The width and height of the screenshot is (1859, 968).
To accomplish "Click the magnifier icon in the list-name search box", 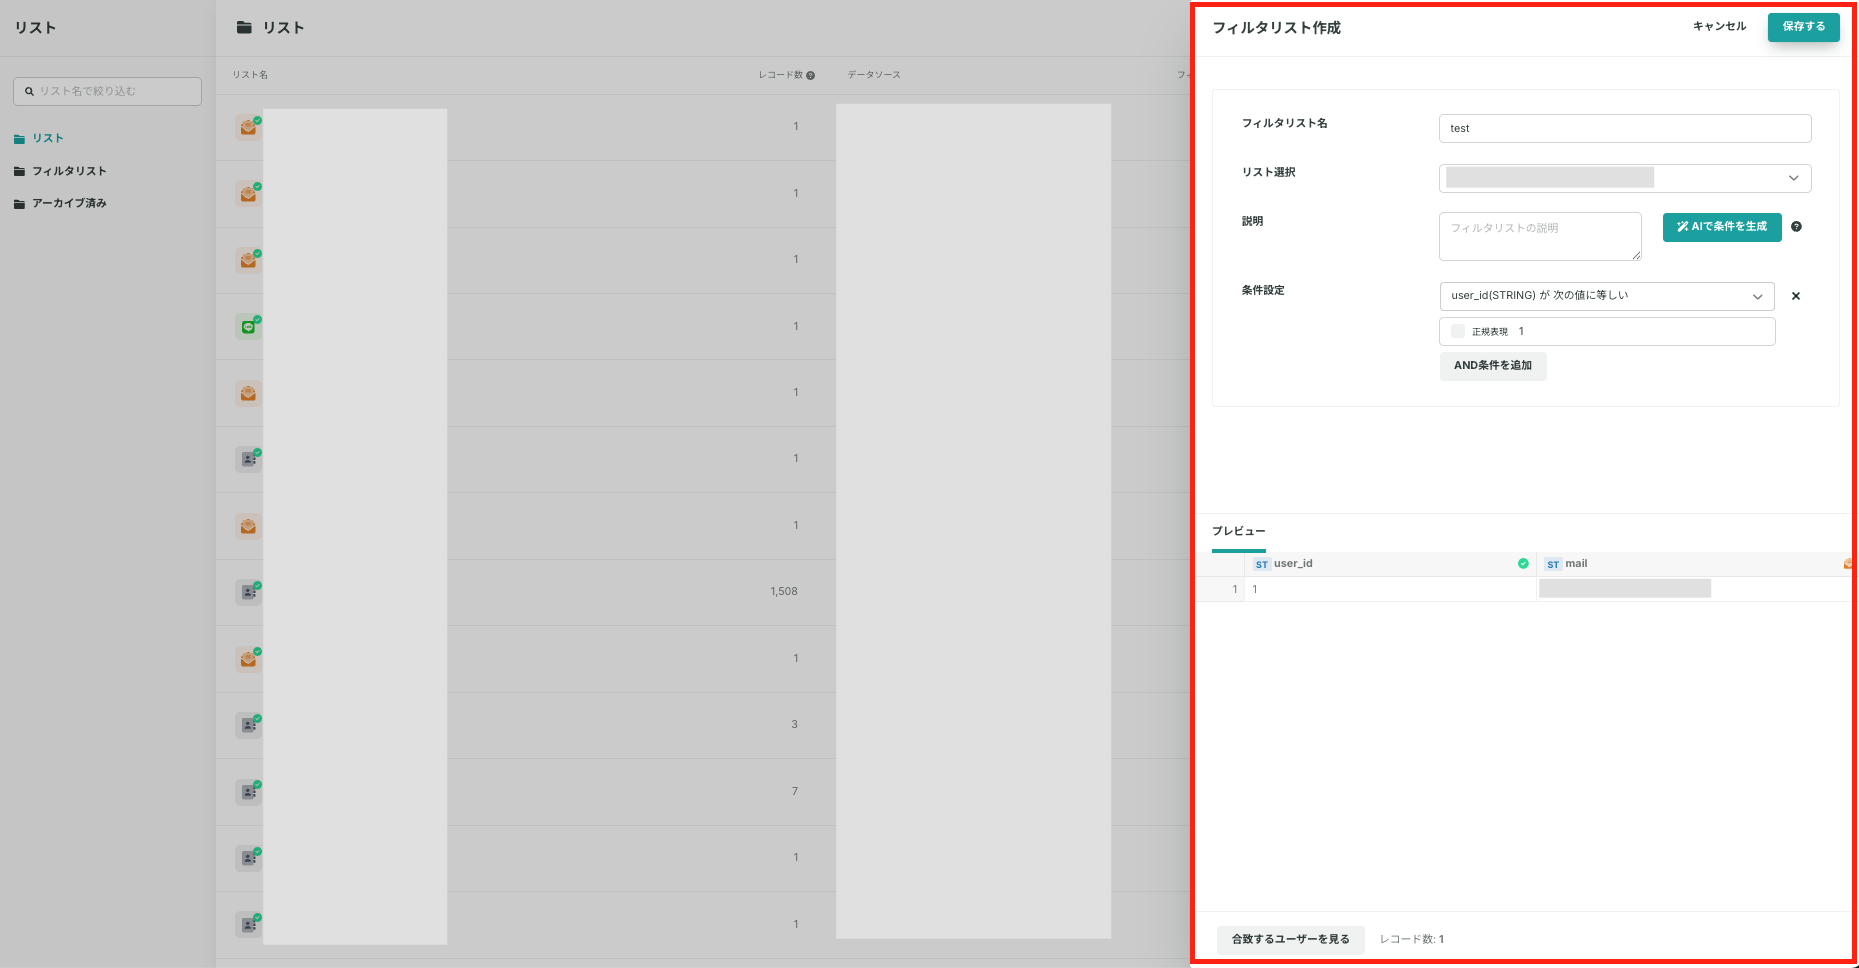I will pyautogui.click(x=29, y=91).
